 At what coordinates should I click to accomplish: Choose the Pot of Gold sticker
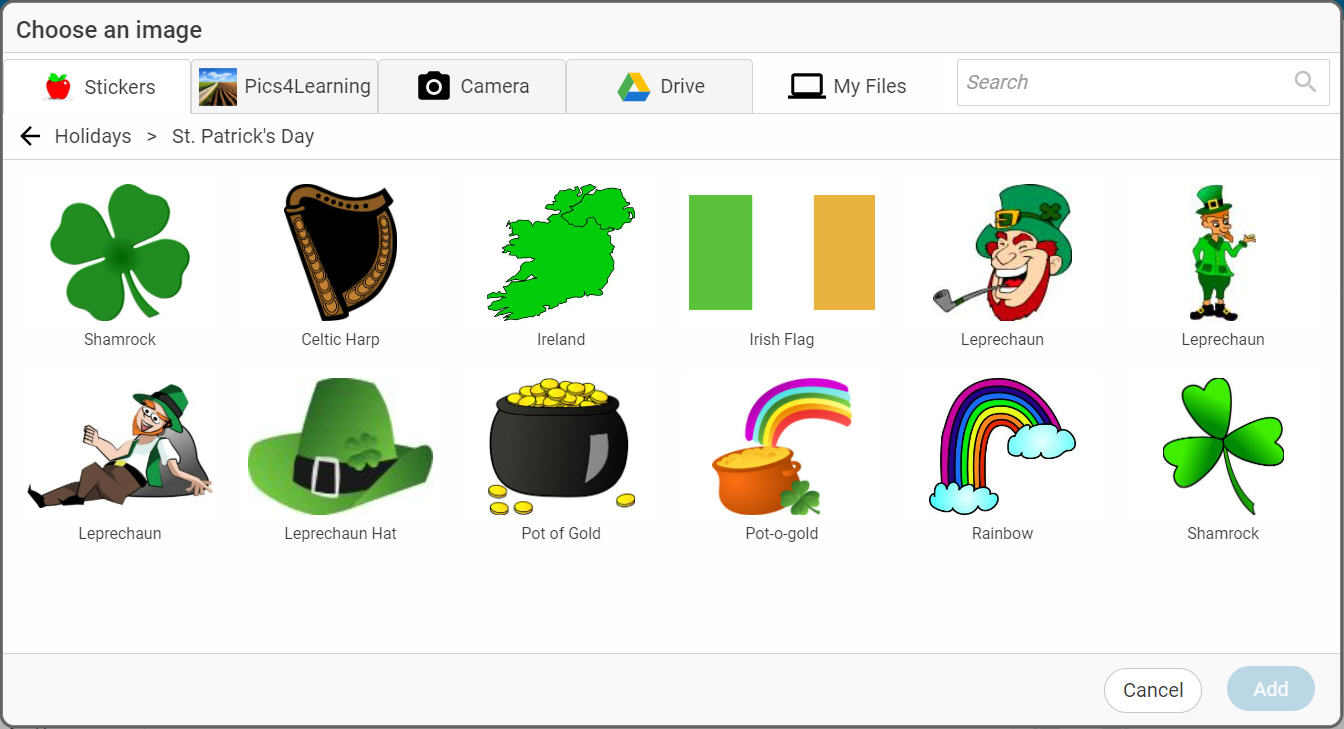point(561,446)
